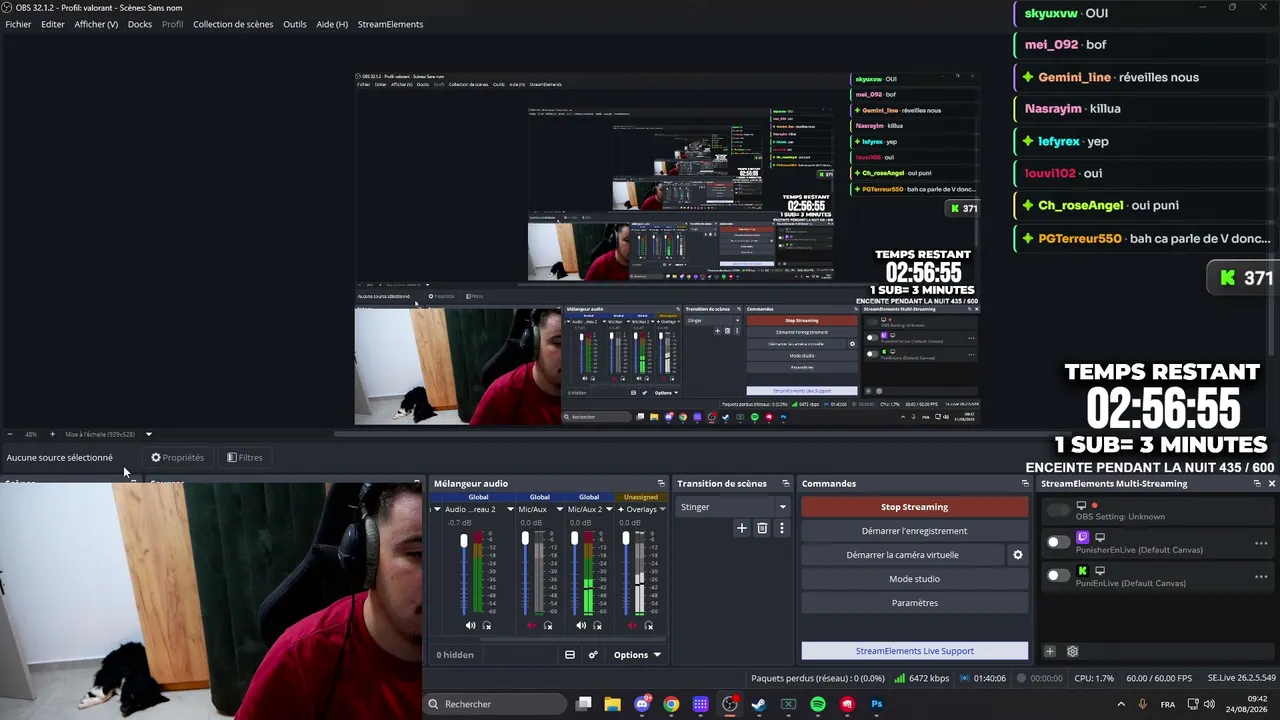The image size is (1280, 720).
Task: Open more options for PunisherEnLive output
Action: coord(1261,544)
